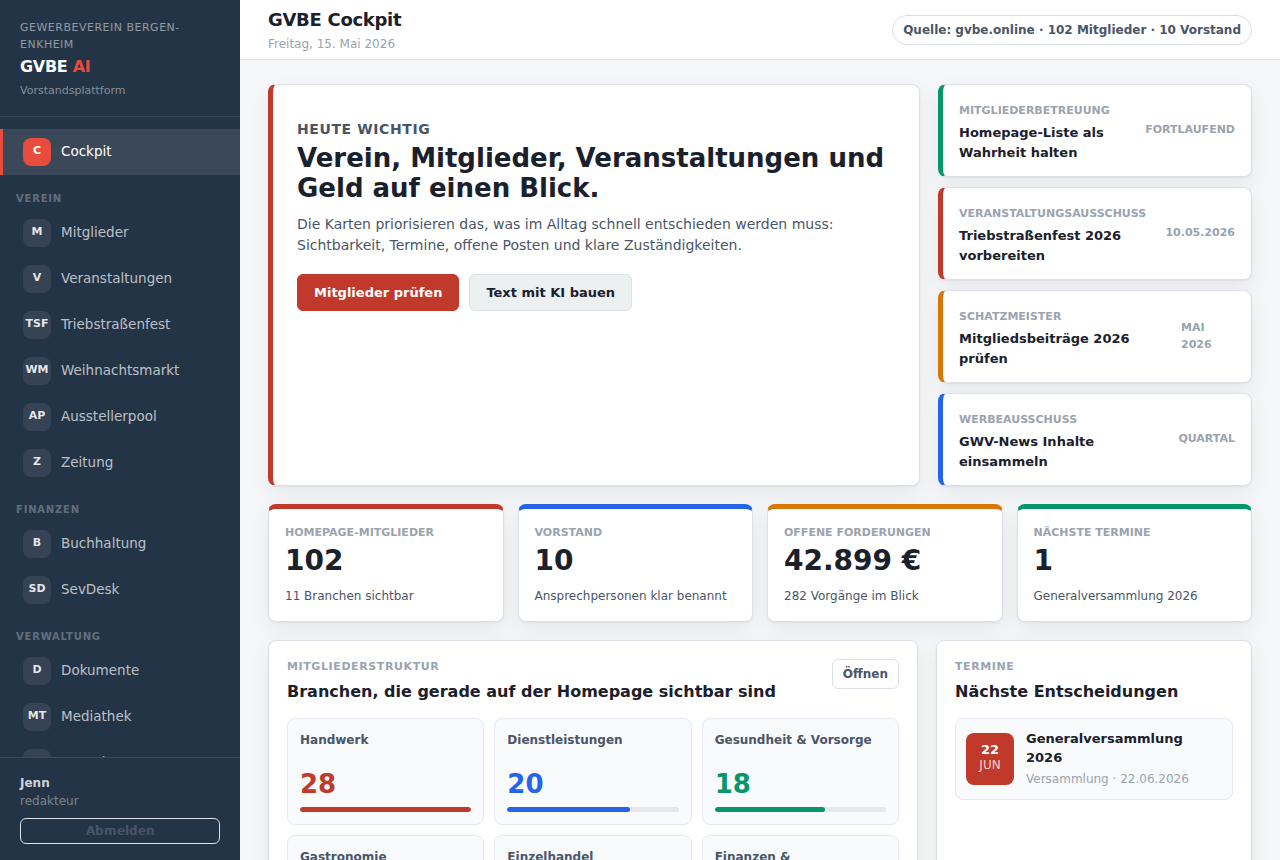Navigate to Ausstellerpool
Viewport: 1280px width, 860px height.
120,416
